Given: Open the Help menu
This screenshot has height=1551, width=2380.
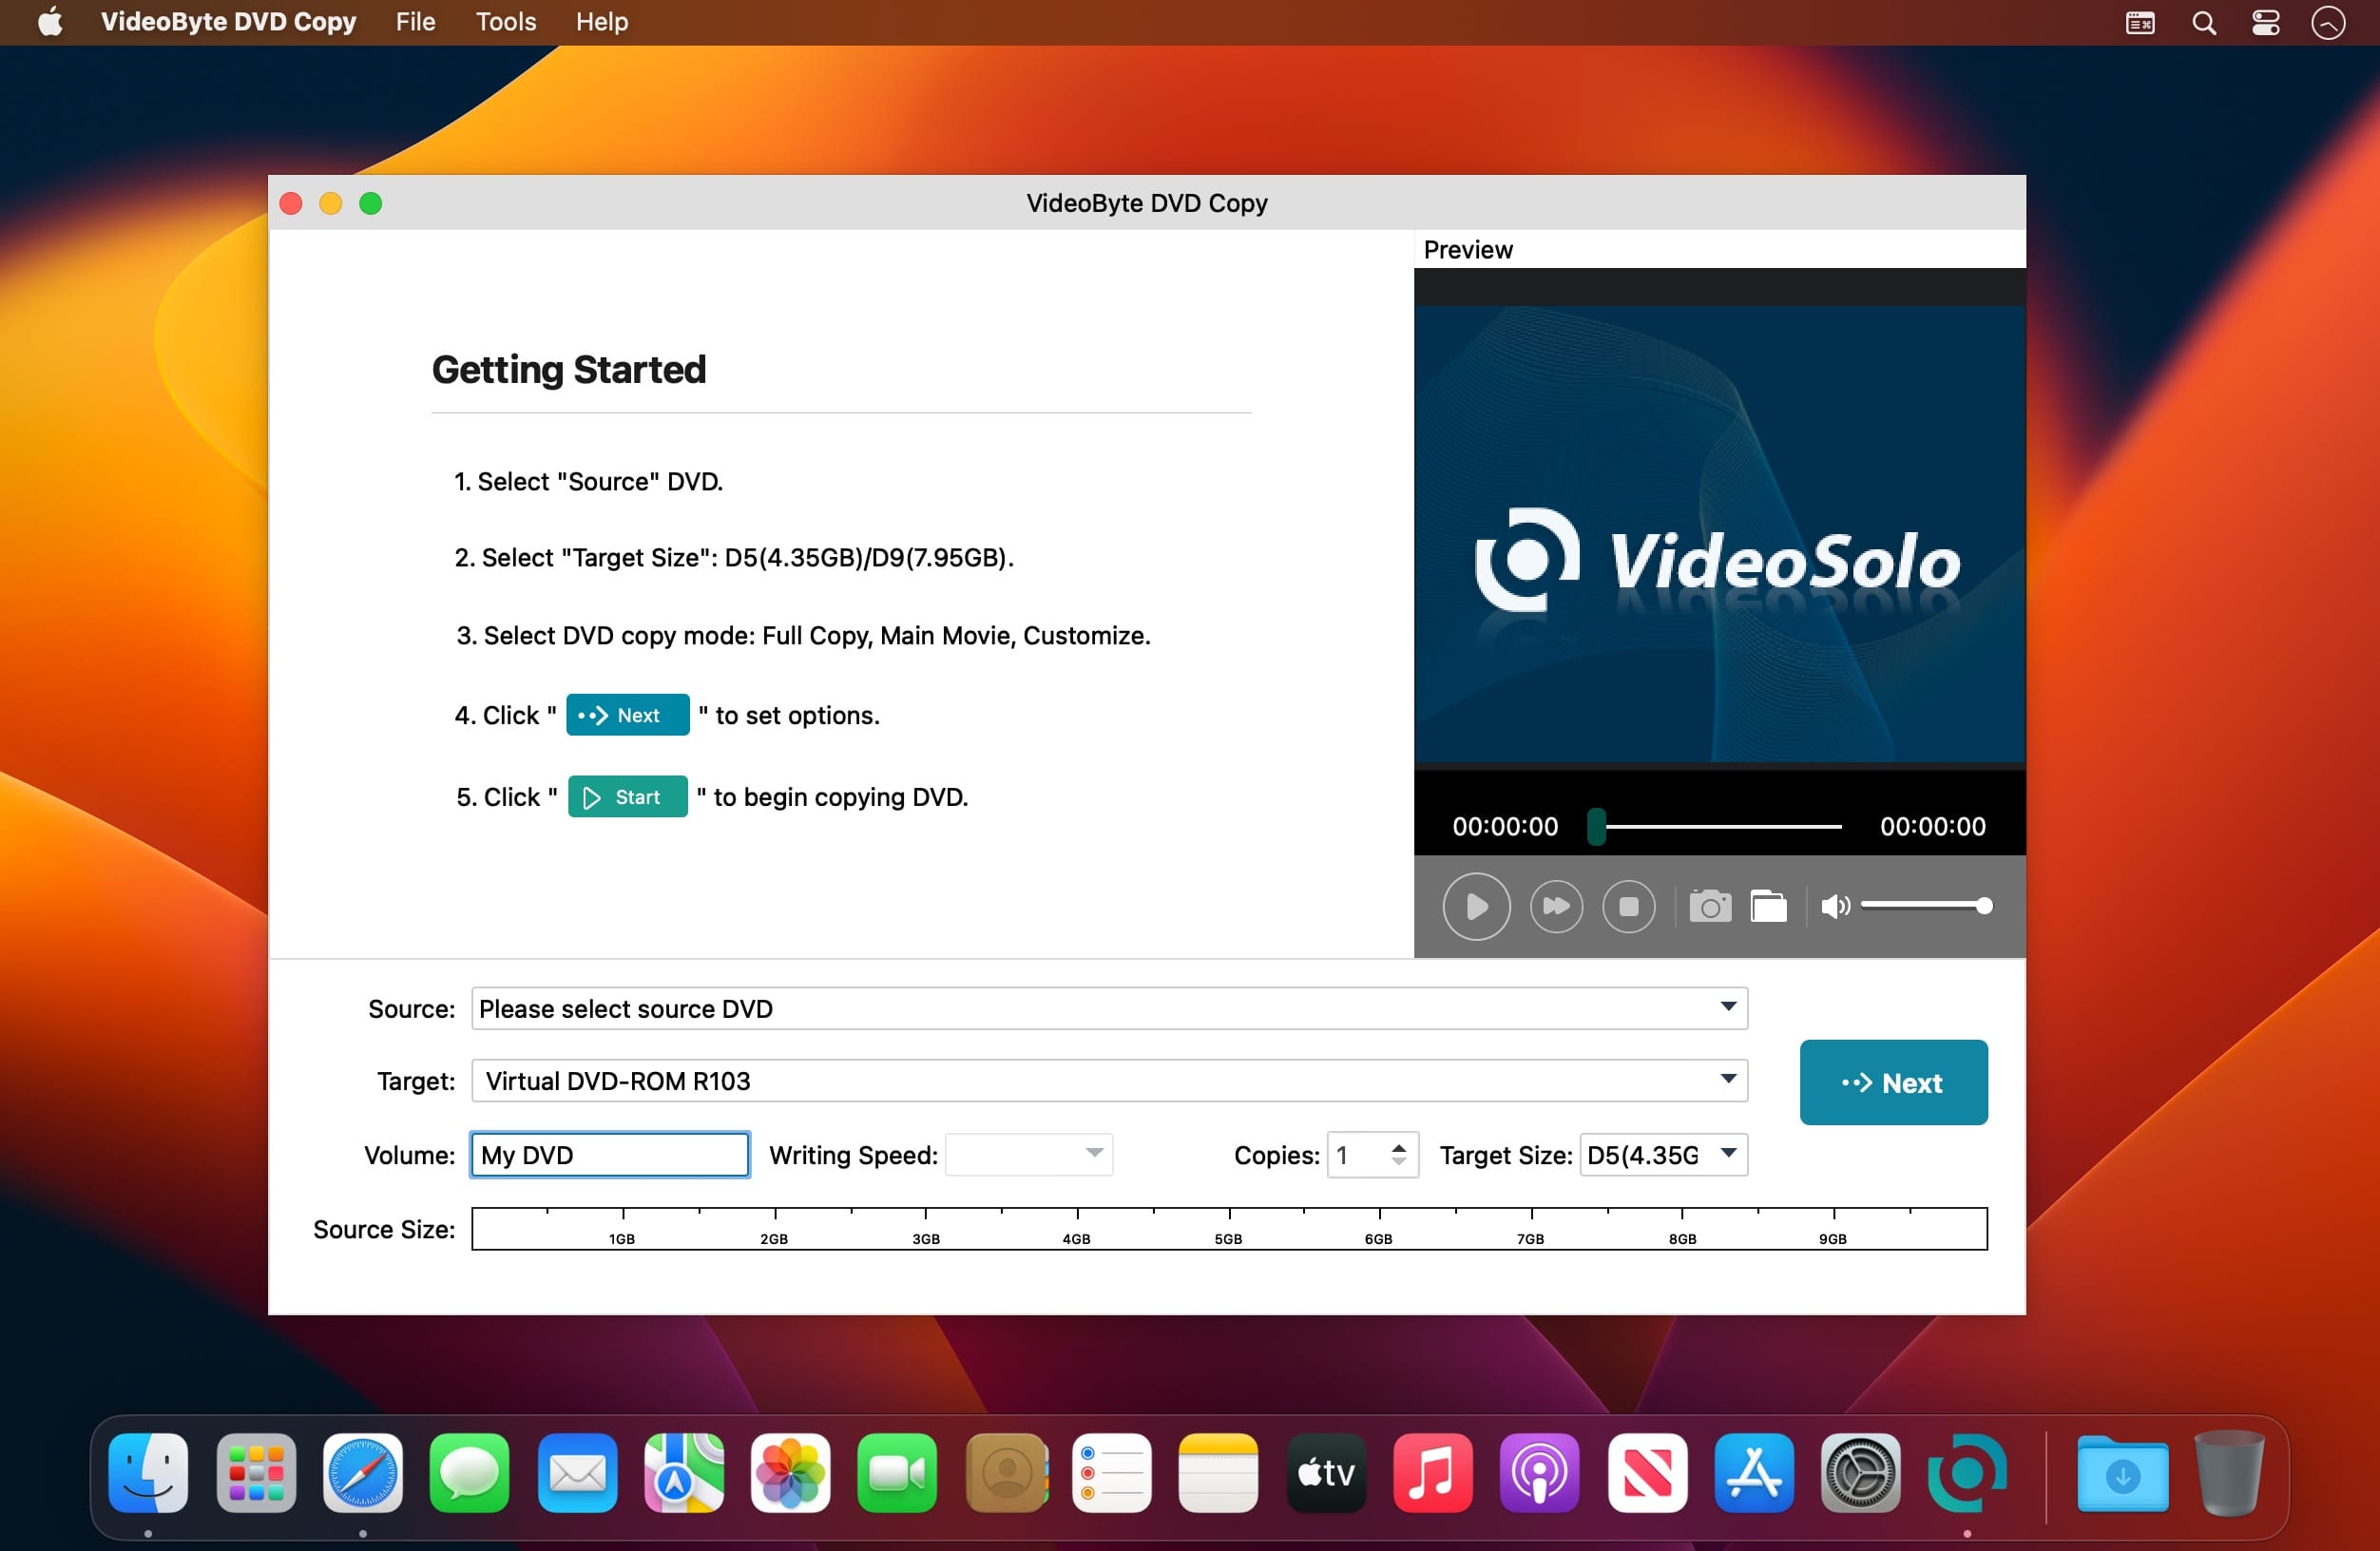Looking at the screenshot, I should click(x=601, y=21).
